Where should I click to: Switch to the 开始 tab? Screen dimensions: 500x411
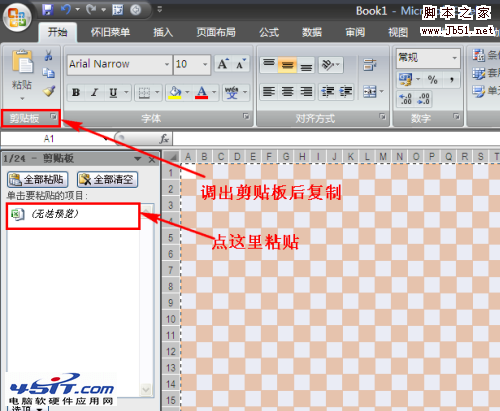[x=57, y=32]
